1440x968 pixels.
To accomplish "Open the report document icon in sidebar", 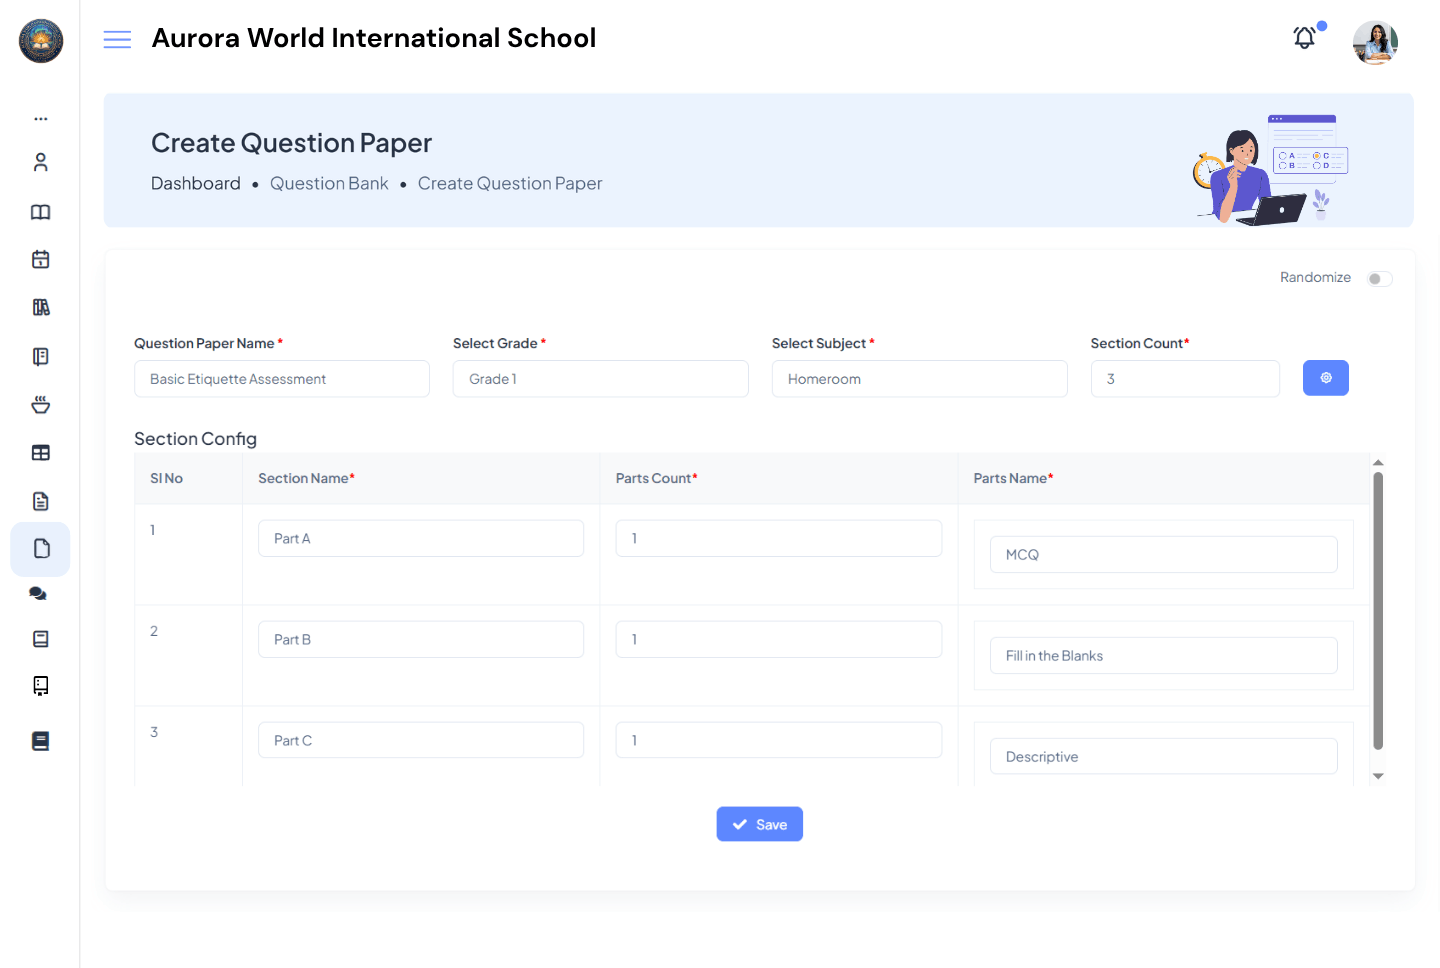I will [x=40, y=500].
